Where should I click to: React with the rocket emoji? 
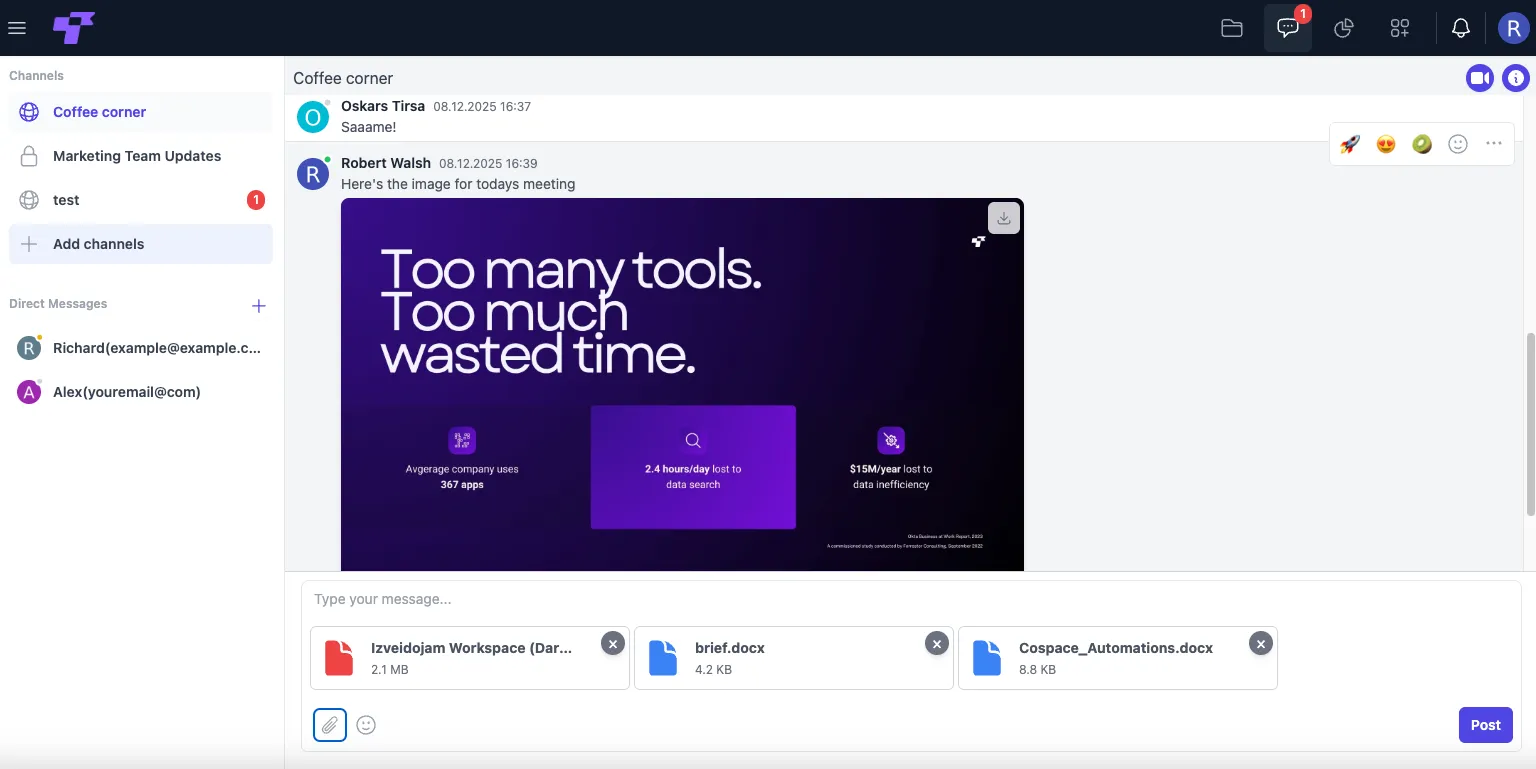pyautogui.click(x=1350, y=144)
